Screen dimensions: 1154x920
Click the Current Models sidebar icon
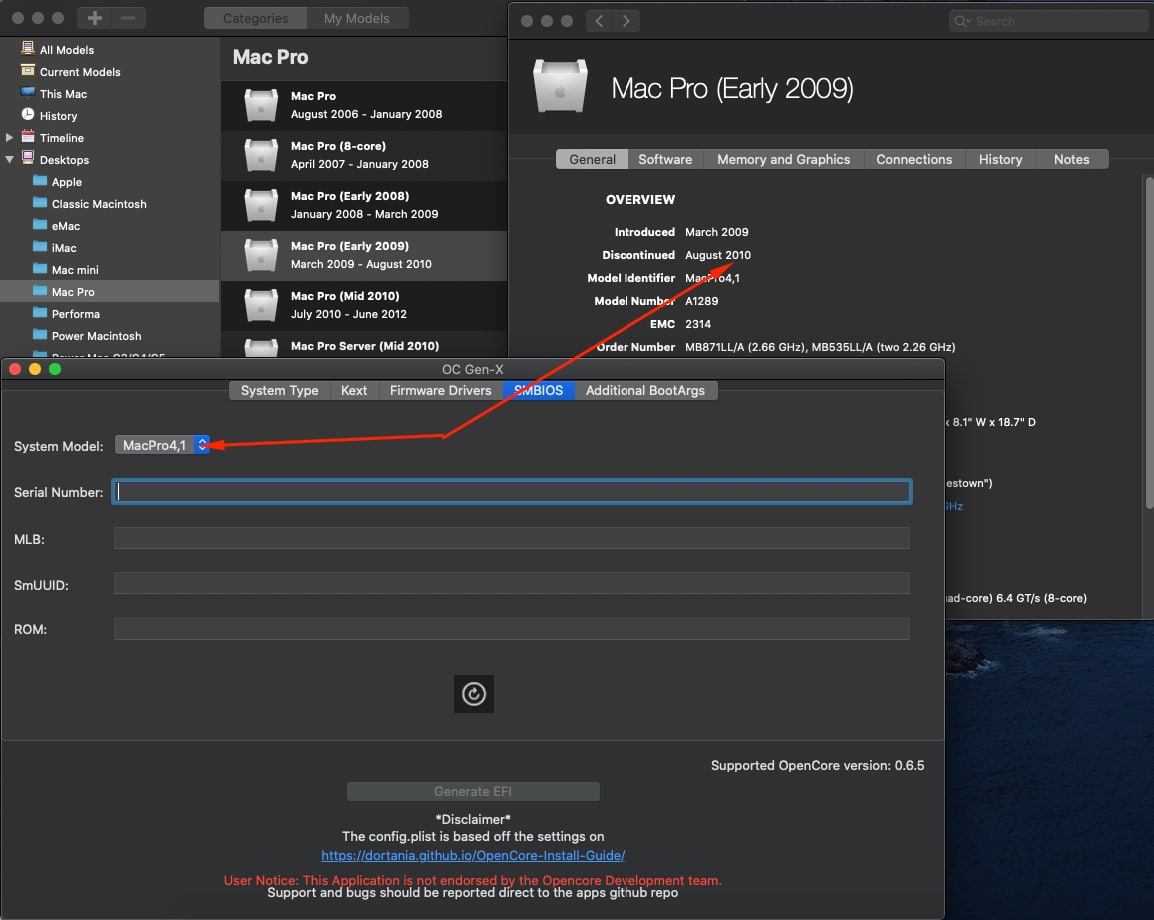click(28, 71)
